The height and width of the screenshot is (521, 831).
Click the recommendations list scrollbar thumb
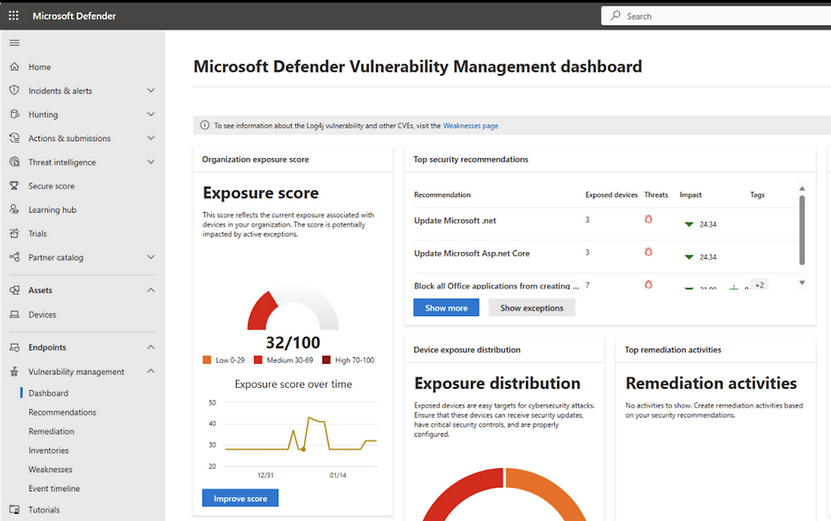[802, 230]
